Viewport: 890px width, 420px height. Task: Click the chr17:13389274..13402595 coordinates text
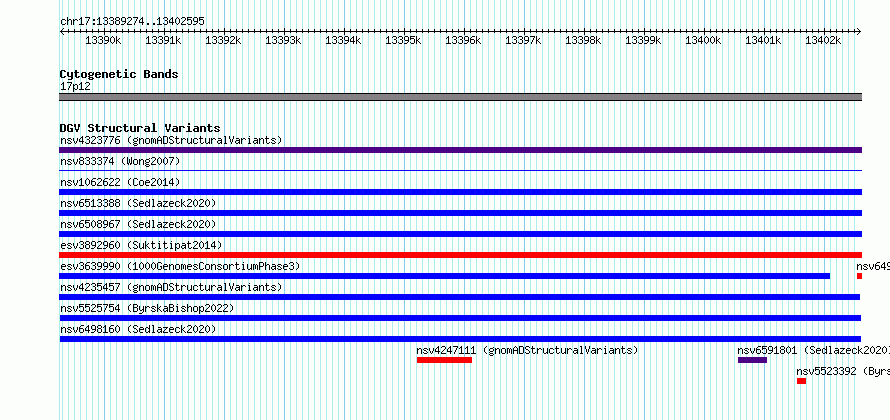click(132, 22)
